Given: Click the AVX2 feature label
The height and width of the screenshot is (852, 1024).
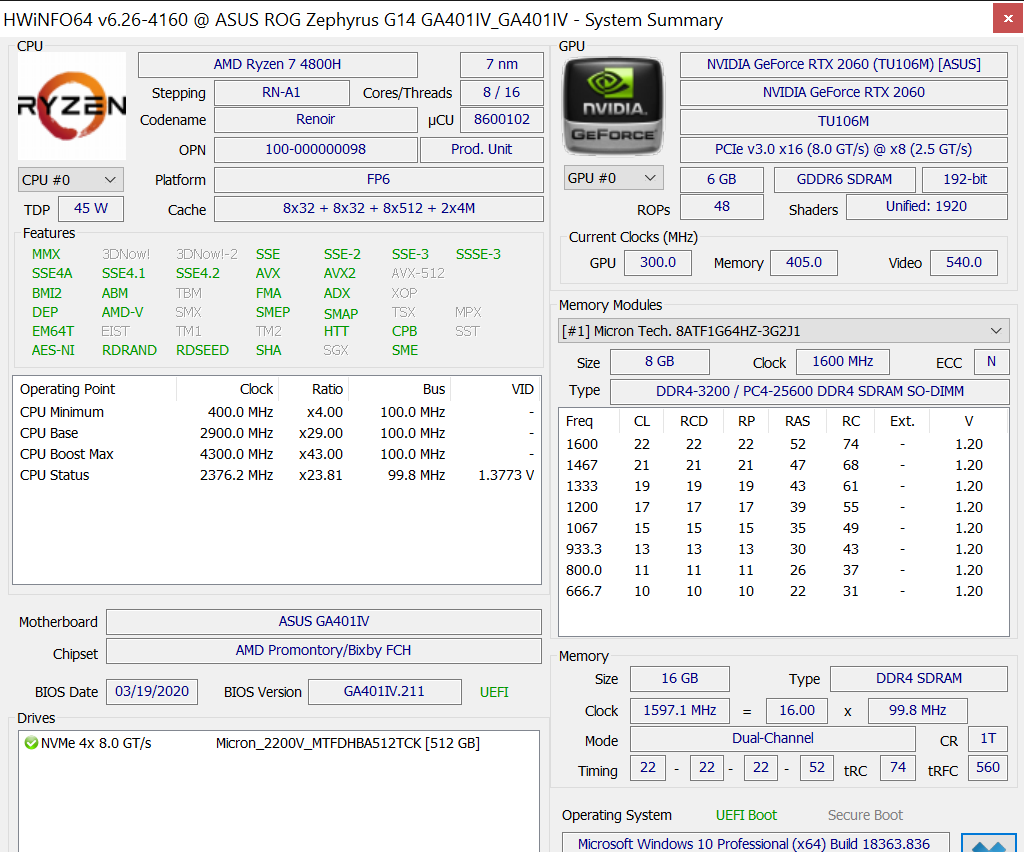Looking at the screenshot, I should (x=339, y=273).
